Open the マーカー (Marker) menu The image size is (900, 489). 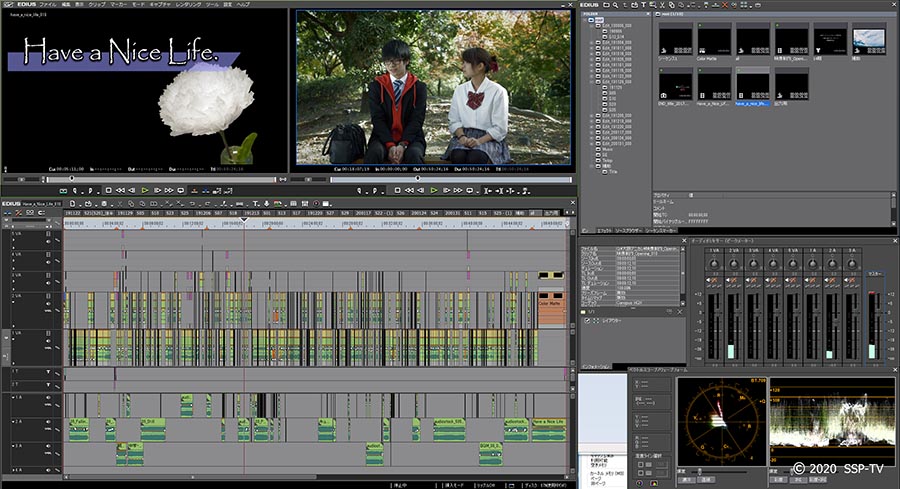(x=118, y=4)
